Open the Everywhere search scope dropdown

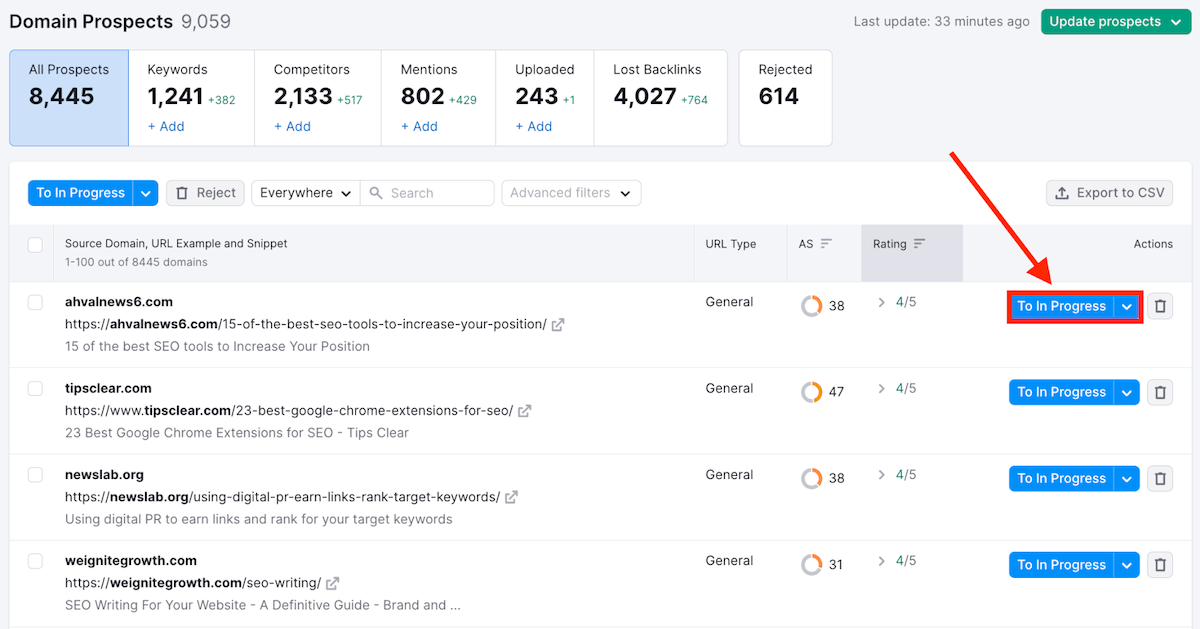point(305,193)
